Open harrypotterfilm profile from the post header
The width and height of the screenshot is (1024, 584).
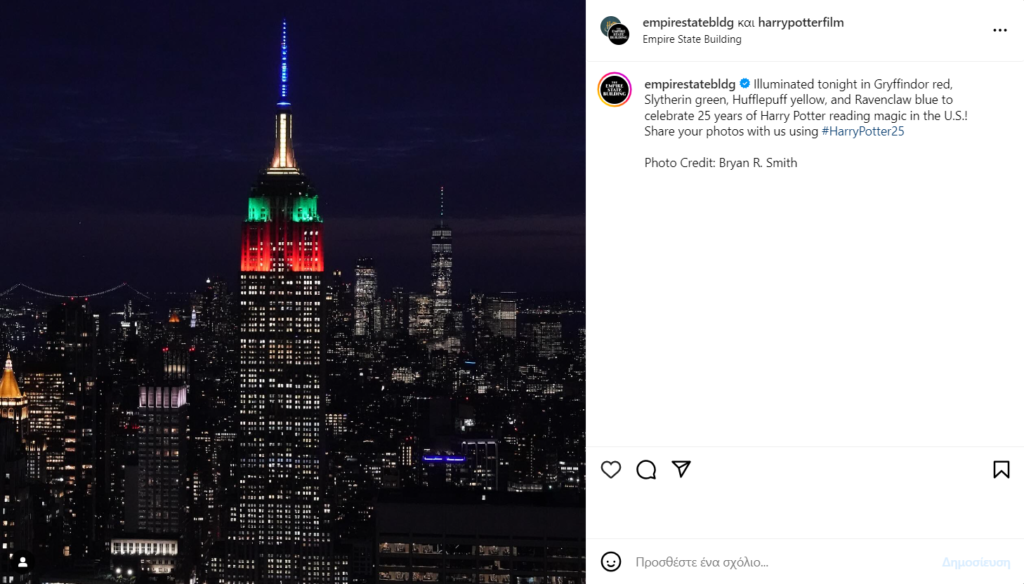click(801, 22)
